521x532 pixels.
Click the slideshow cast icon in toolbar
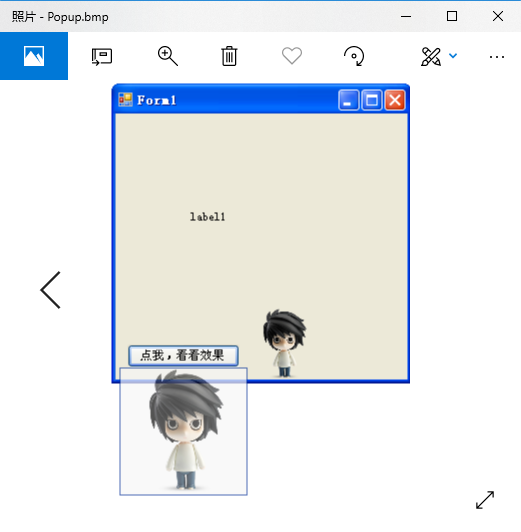click(102, 56)
